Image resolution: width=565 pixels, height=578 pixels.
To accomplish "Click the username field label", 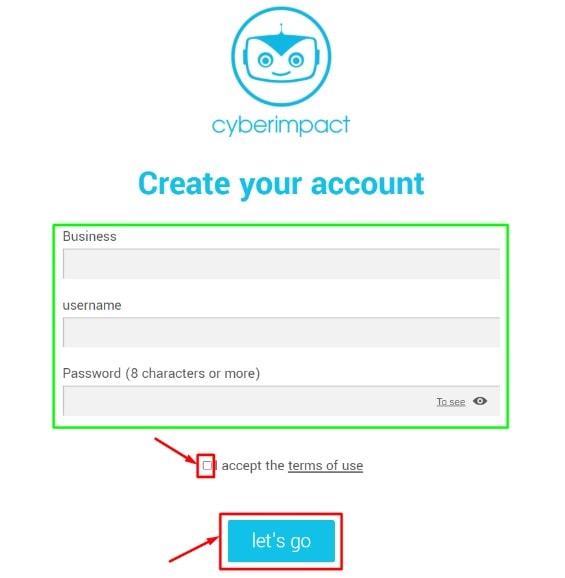I will pyautogui.click(x=92, y=306).
